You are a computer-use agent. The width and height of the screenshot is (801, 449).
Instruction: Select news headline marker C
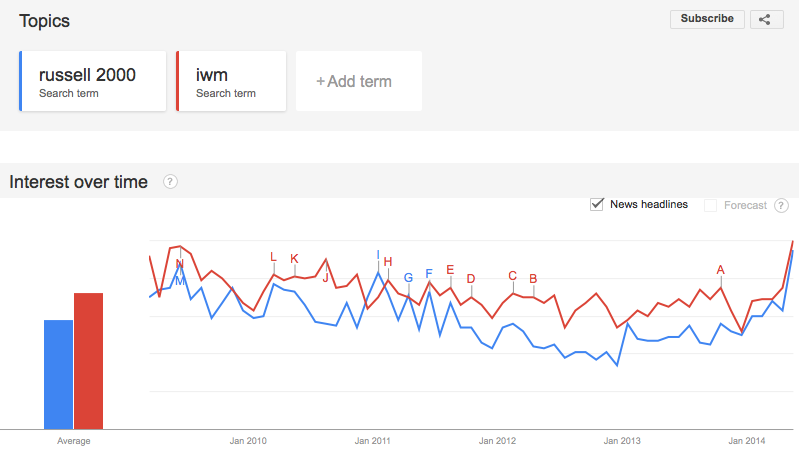(512, 276)
